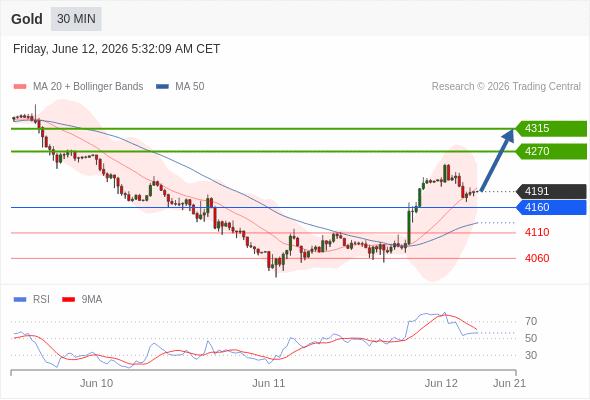This screenshot has width=590, height=400.
Task: Click the 4270 resistance price tag
Action: pyautogui.click(x=551, y=152)
